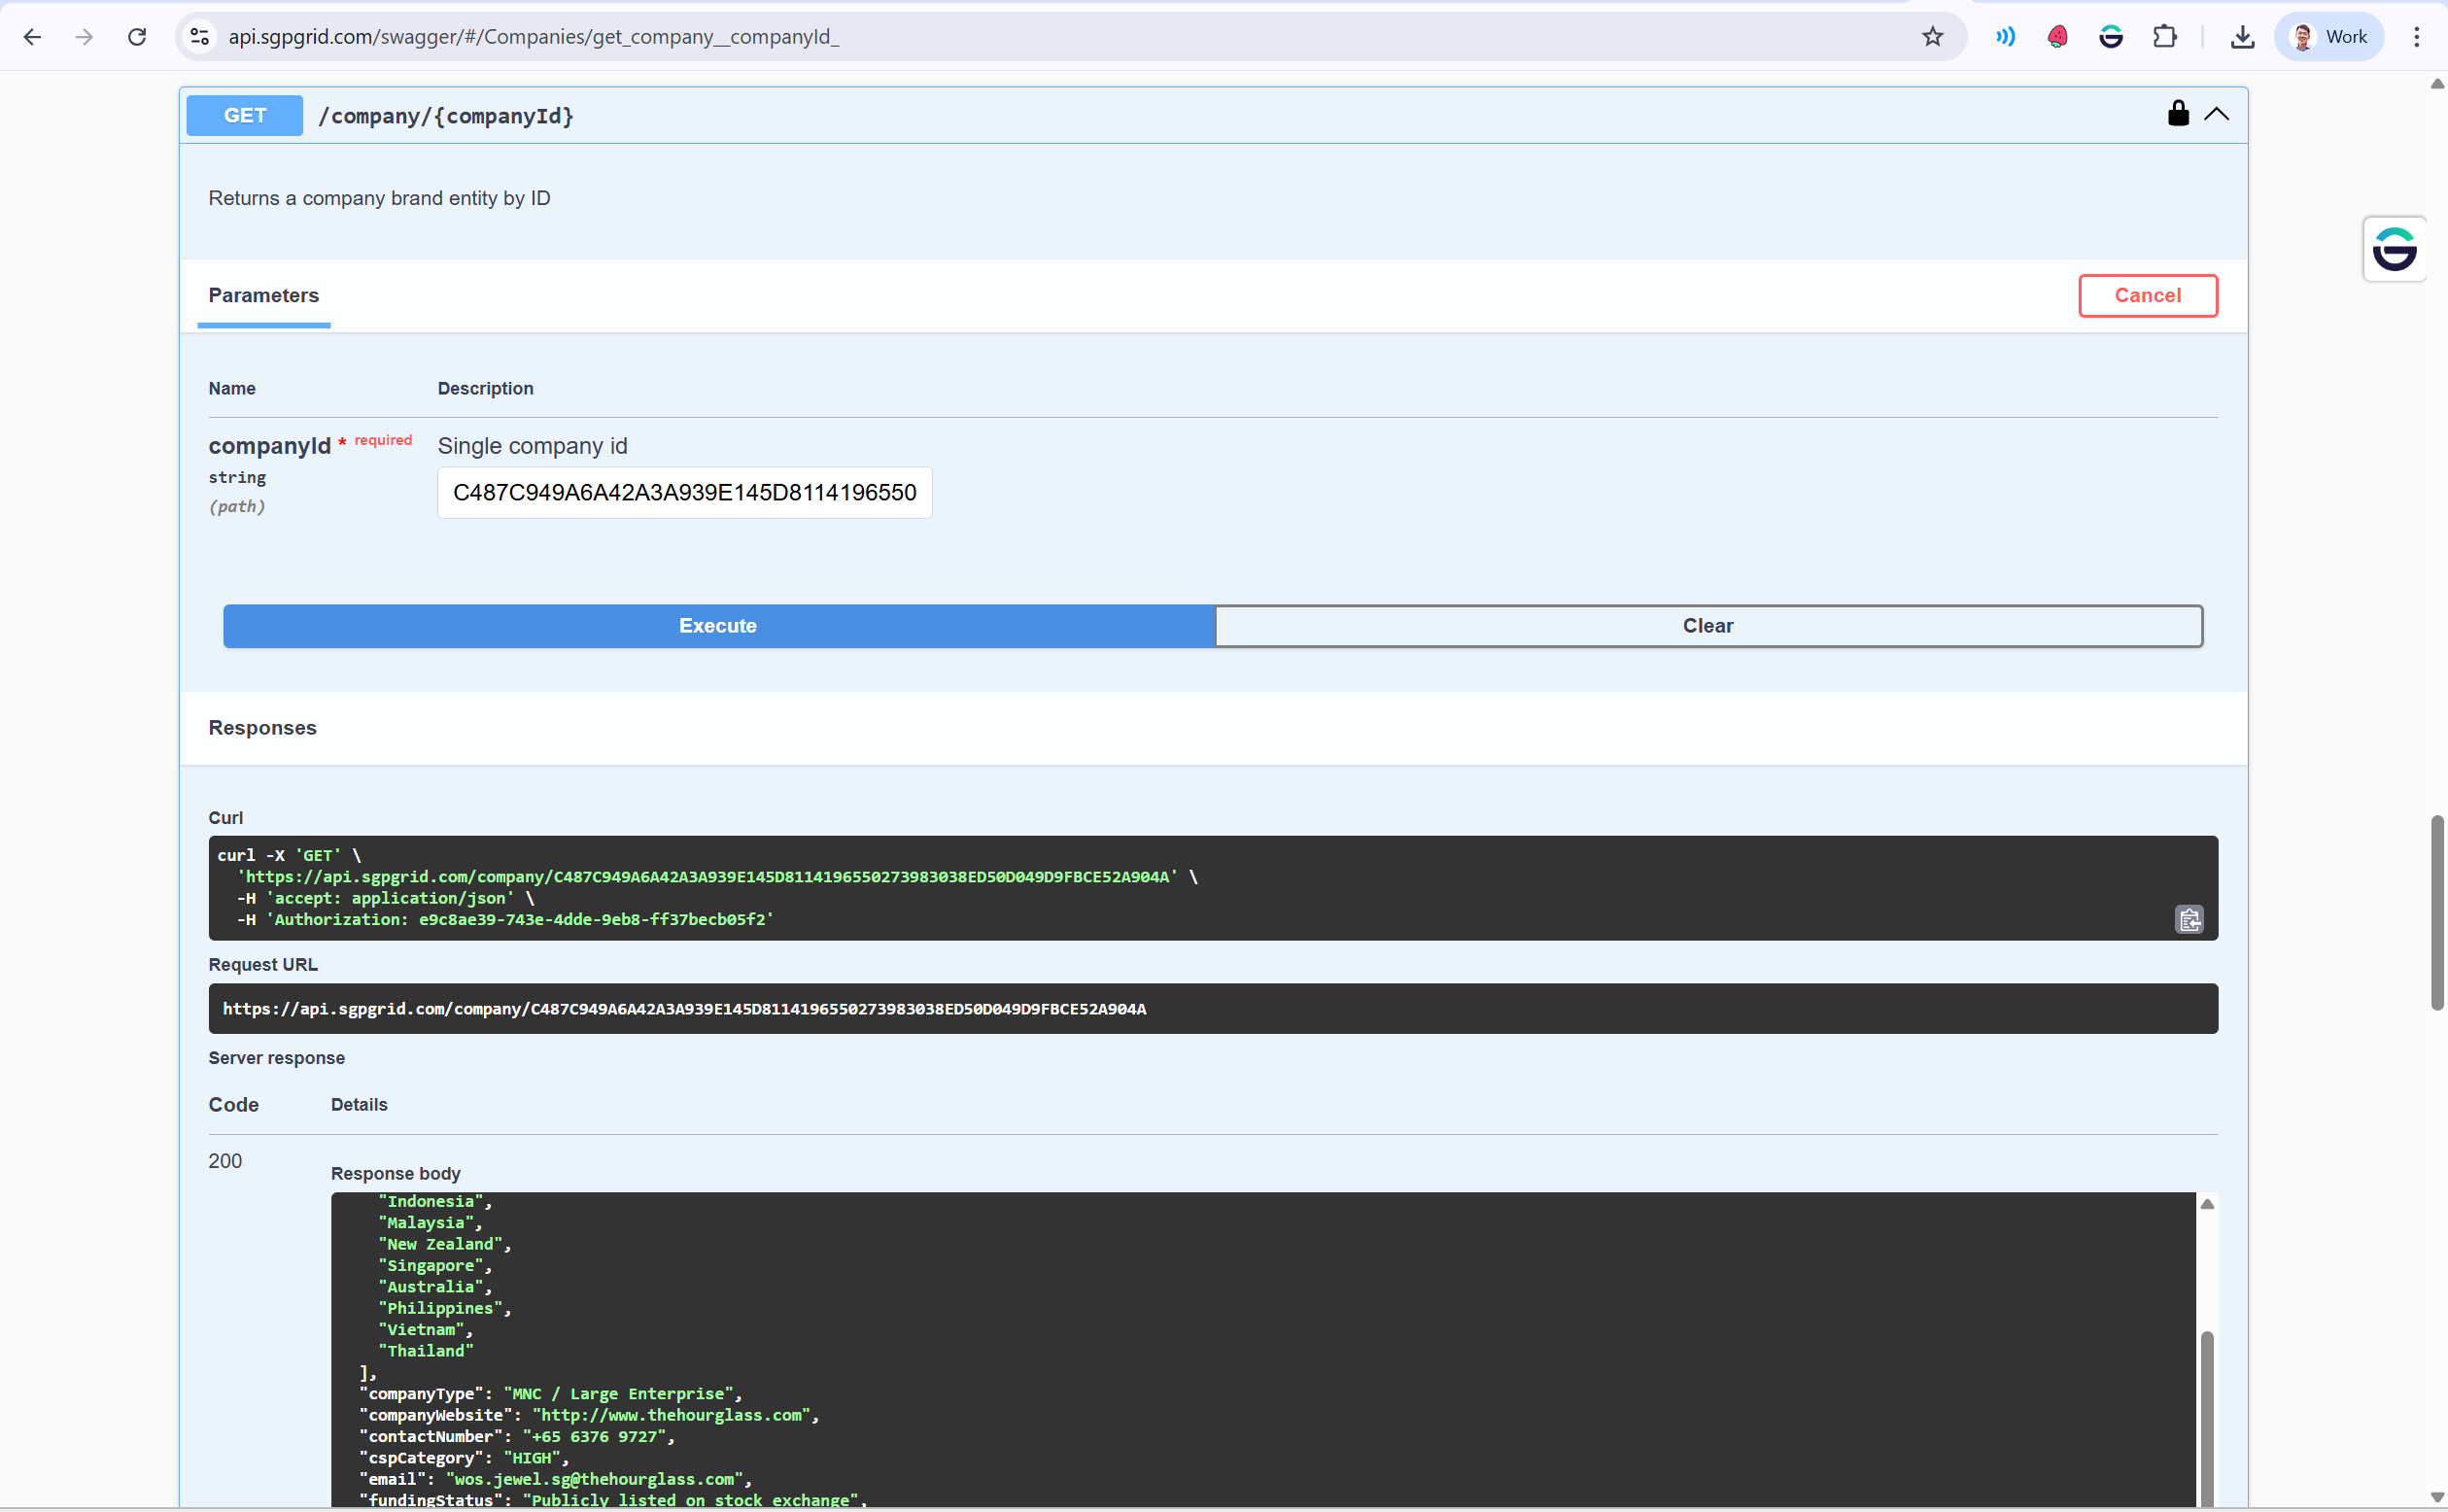The width and height of the screenshot is (2448, 1512).
Task: Select the Parameters tab
Action: click(x=263, y=295)
